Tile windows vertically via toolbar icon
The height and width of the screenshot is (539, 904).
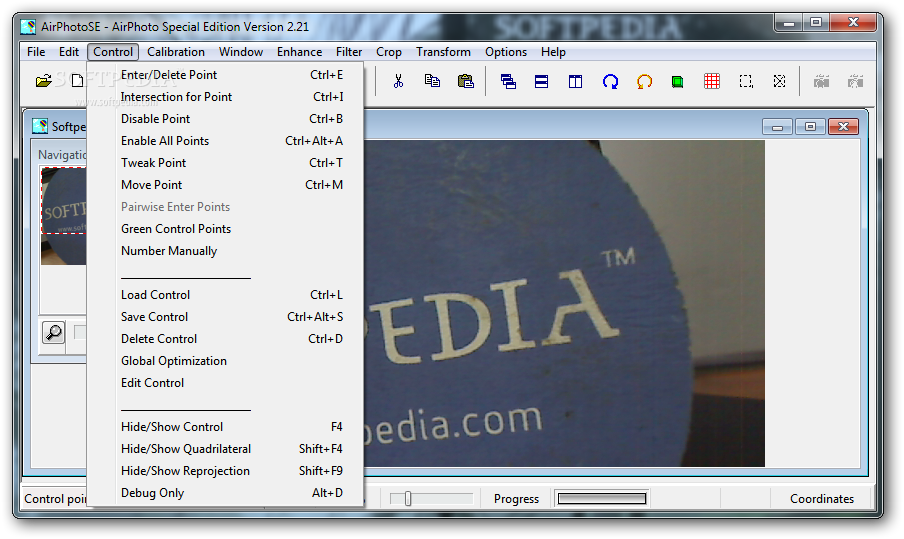pos(575,81)
